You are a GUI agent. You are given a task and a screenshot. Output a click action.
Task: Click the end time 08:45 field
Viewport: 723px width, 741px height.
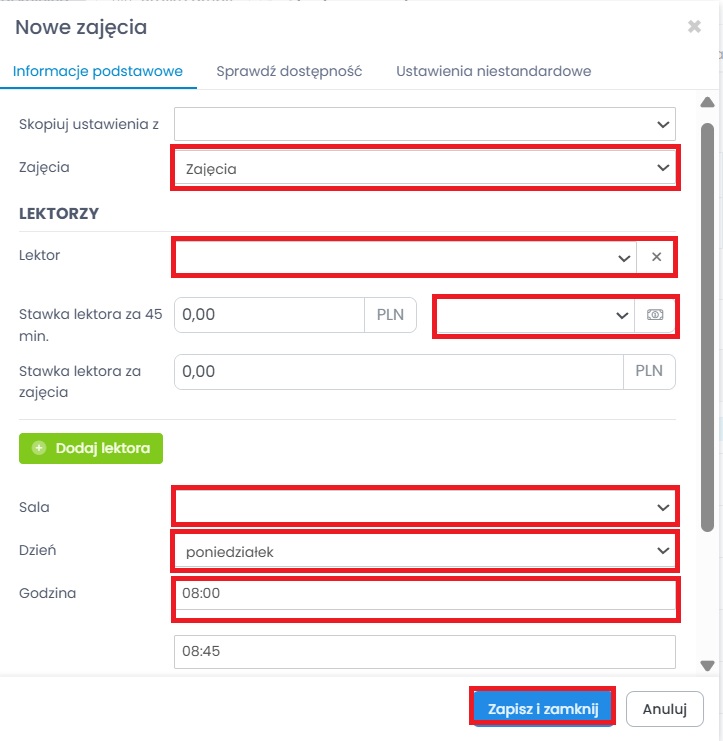tap(425, 651)
